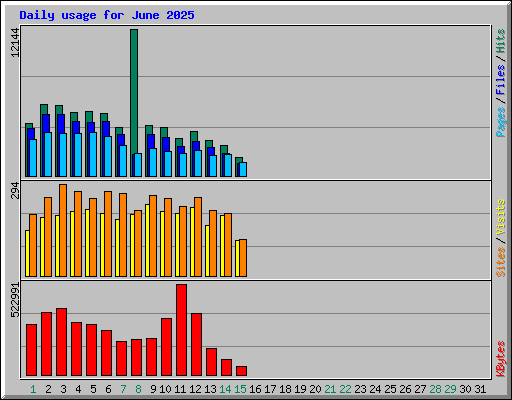512x400 pixels.
Task: Click day 4 on the x-axis
Action: [x=78, y=389]
